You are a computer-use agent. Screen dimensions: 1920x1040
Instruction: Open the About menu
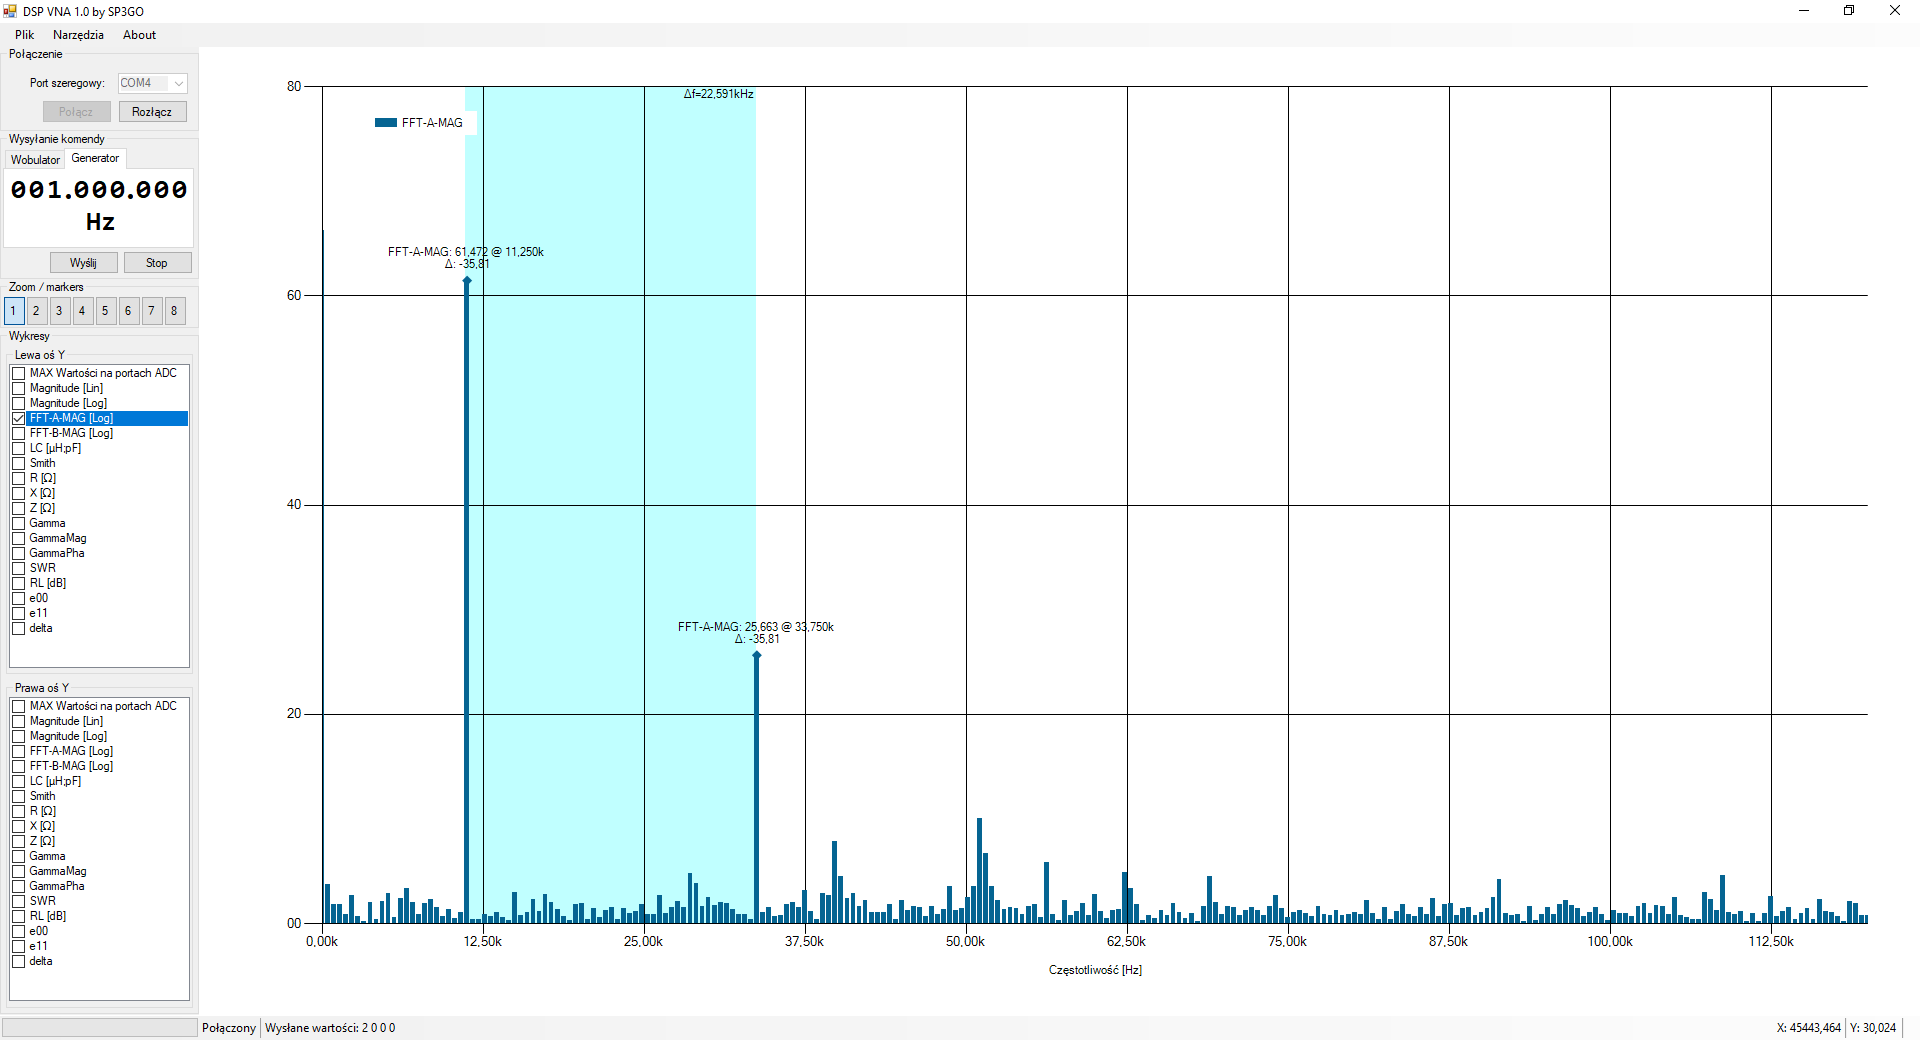pos(139,35)
